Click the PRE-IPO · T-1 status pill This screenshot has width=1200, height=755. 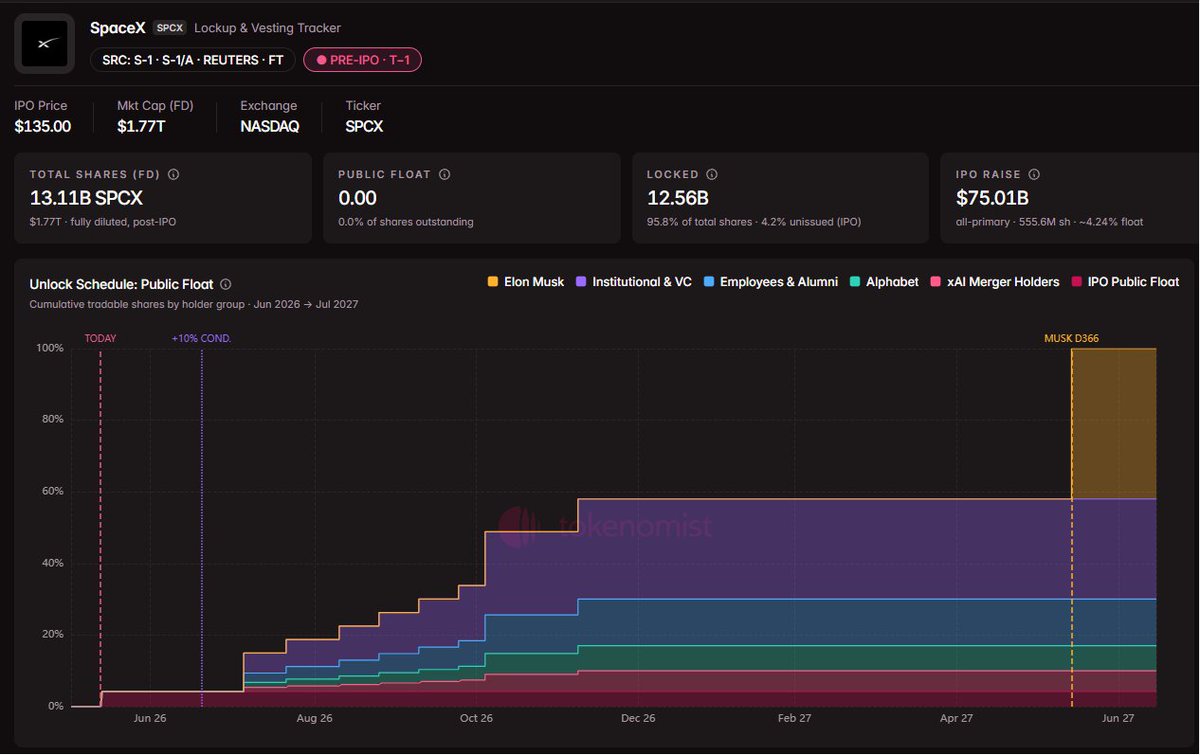363,60
